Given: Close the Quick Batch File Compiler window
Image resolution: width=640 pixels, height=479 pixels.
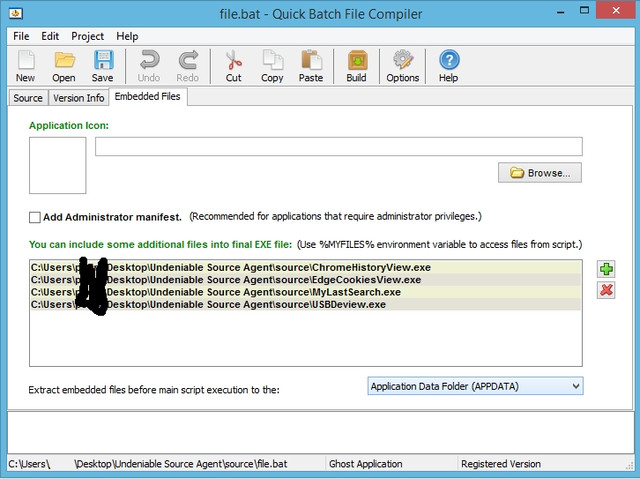Looking at the screenshot, I should point(616,10).
